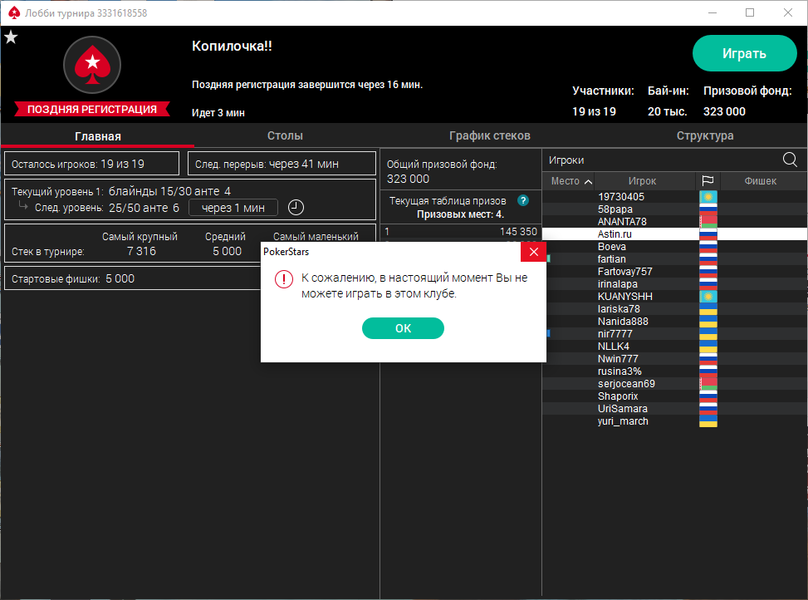808x600 pixels.
Task: Click the PokerStars icon in title bar
Action: tap(12, 13)
